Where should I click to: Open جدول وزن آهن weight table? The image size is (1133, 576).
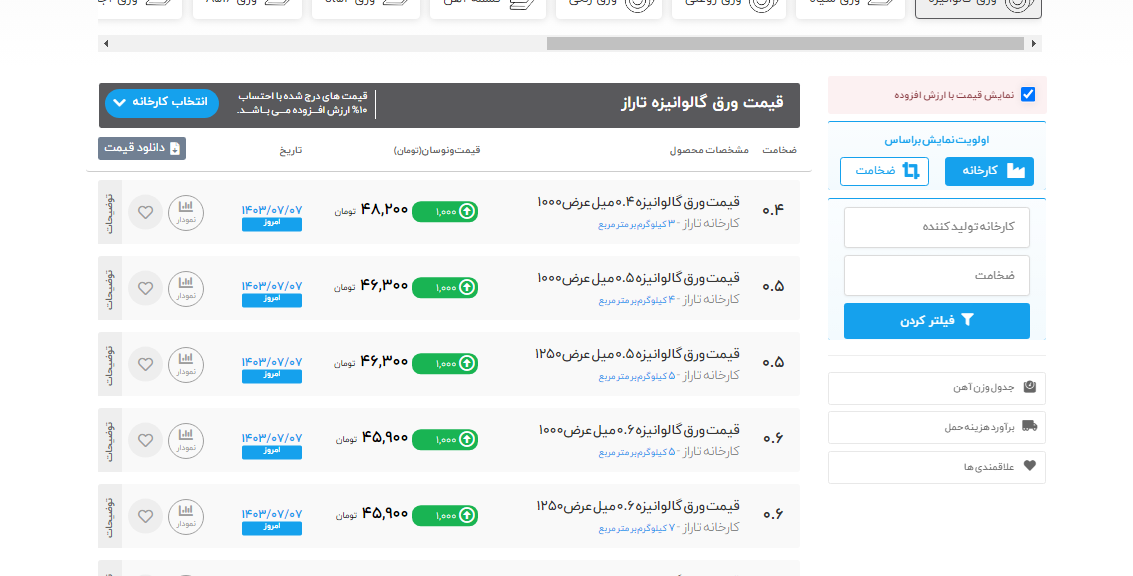[936, 388]
